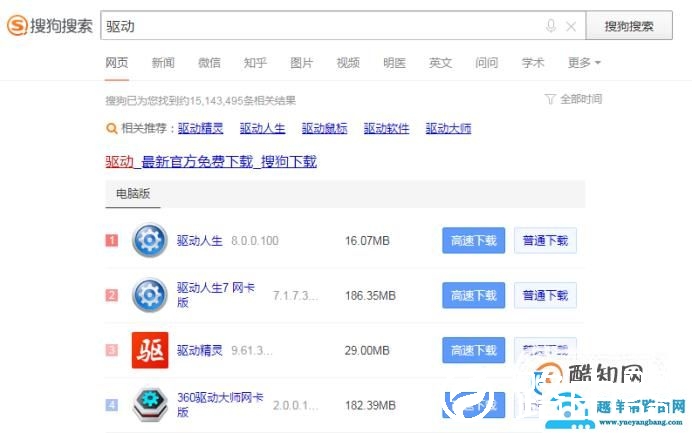Screen dimensions: 692x433
Task: Switch to the 微信 tab
Action: click(209, 63)
